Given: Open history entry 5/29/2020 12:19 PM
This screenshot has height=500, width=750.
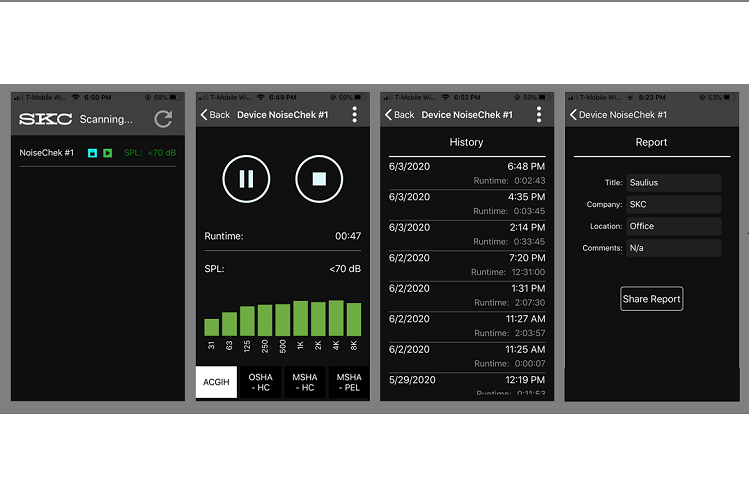Looking at the screenshot, I should point(467,385).
